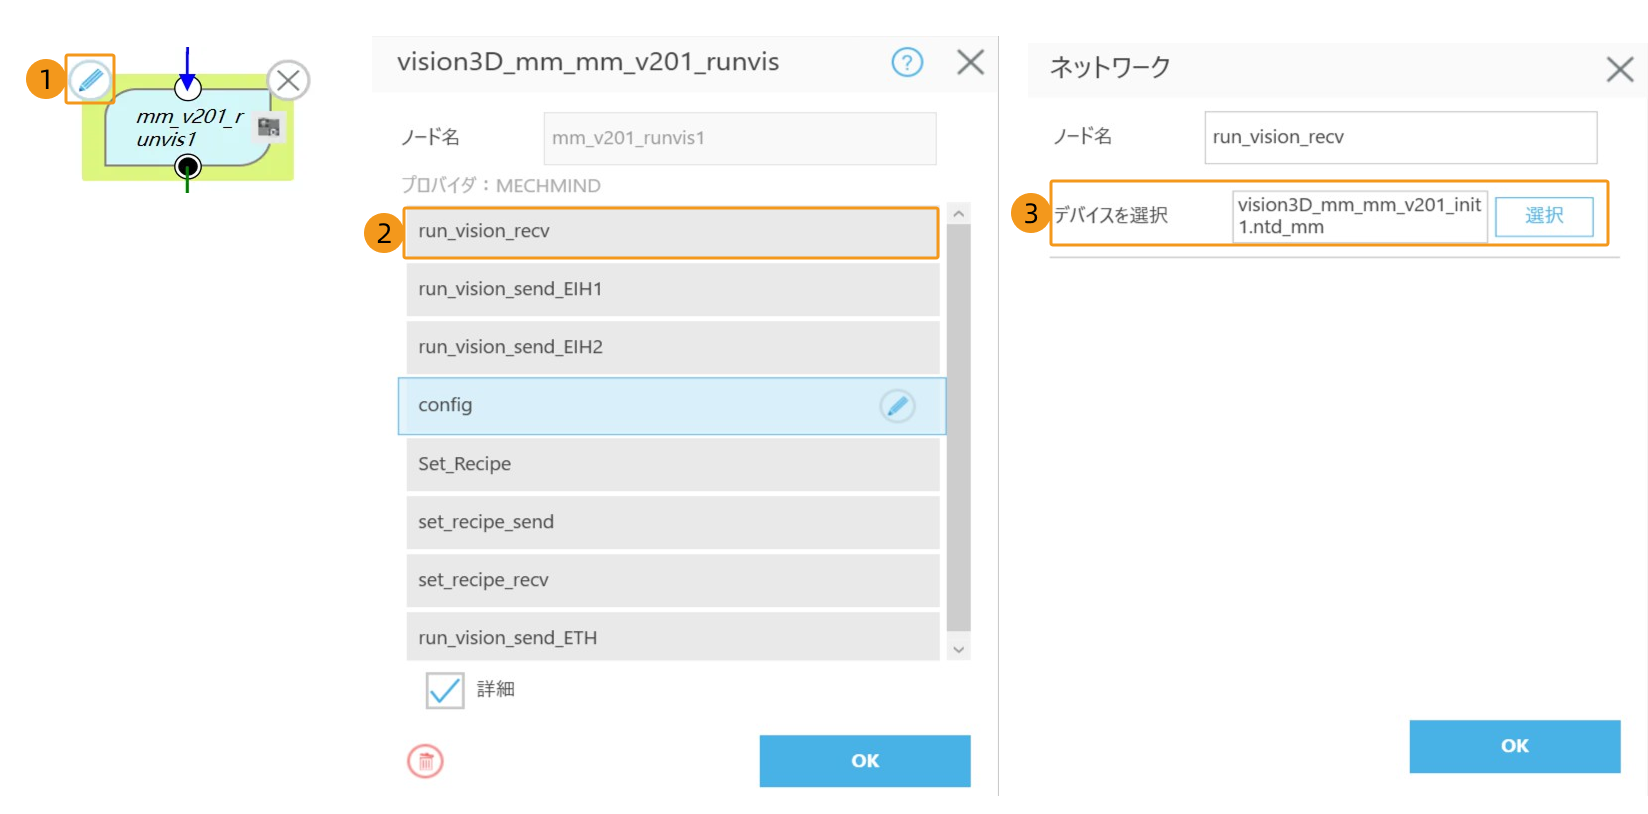Image resolution: width=1648 pixels, height=814 pixels.
Task: Choose the Set_Recipe entry
Action: point(670,464)
